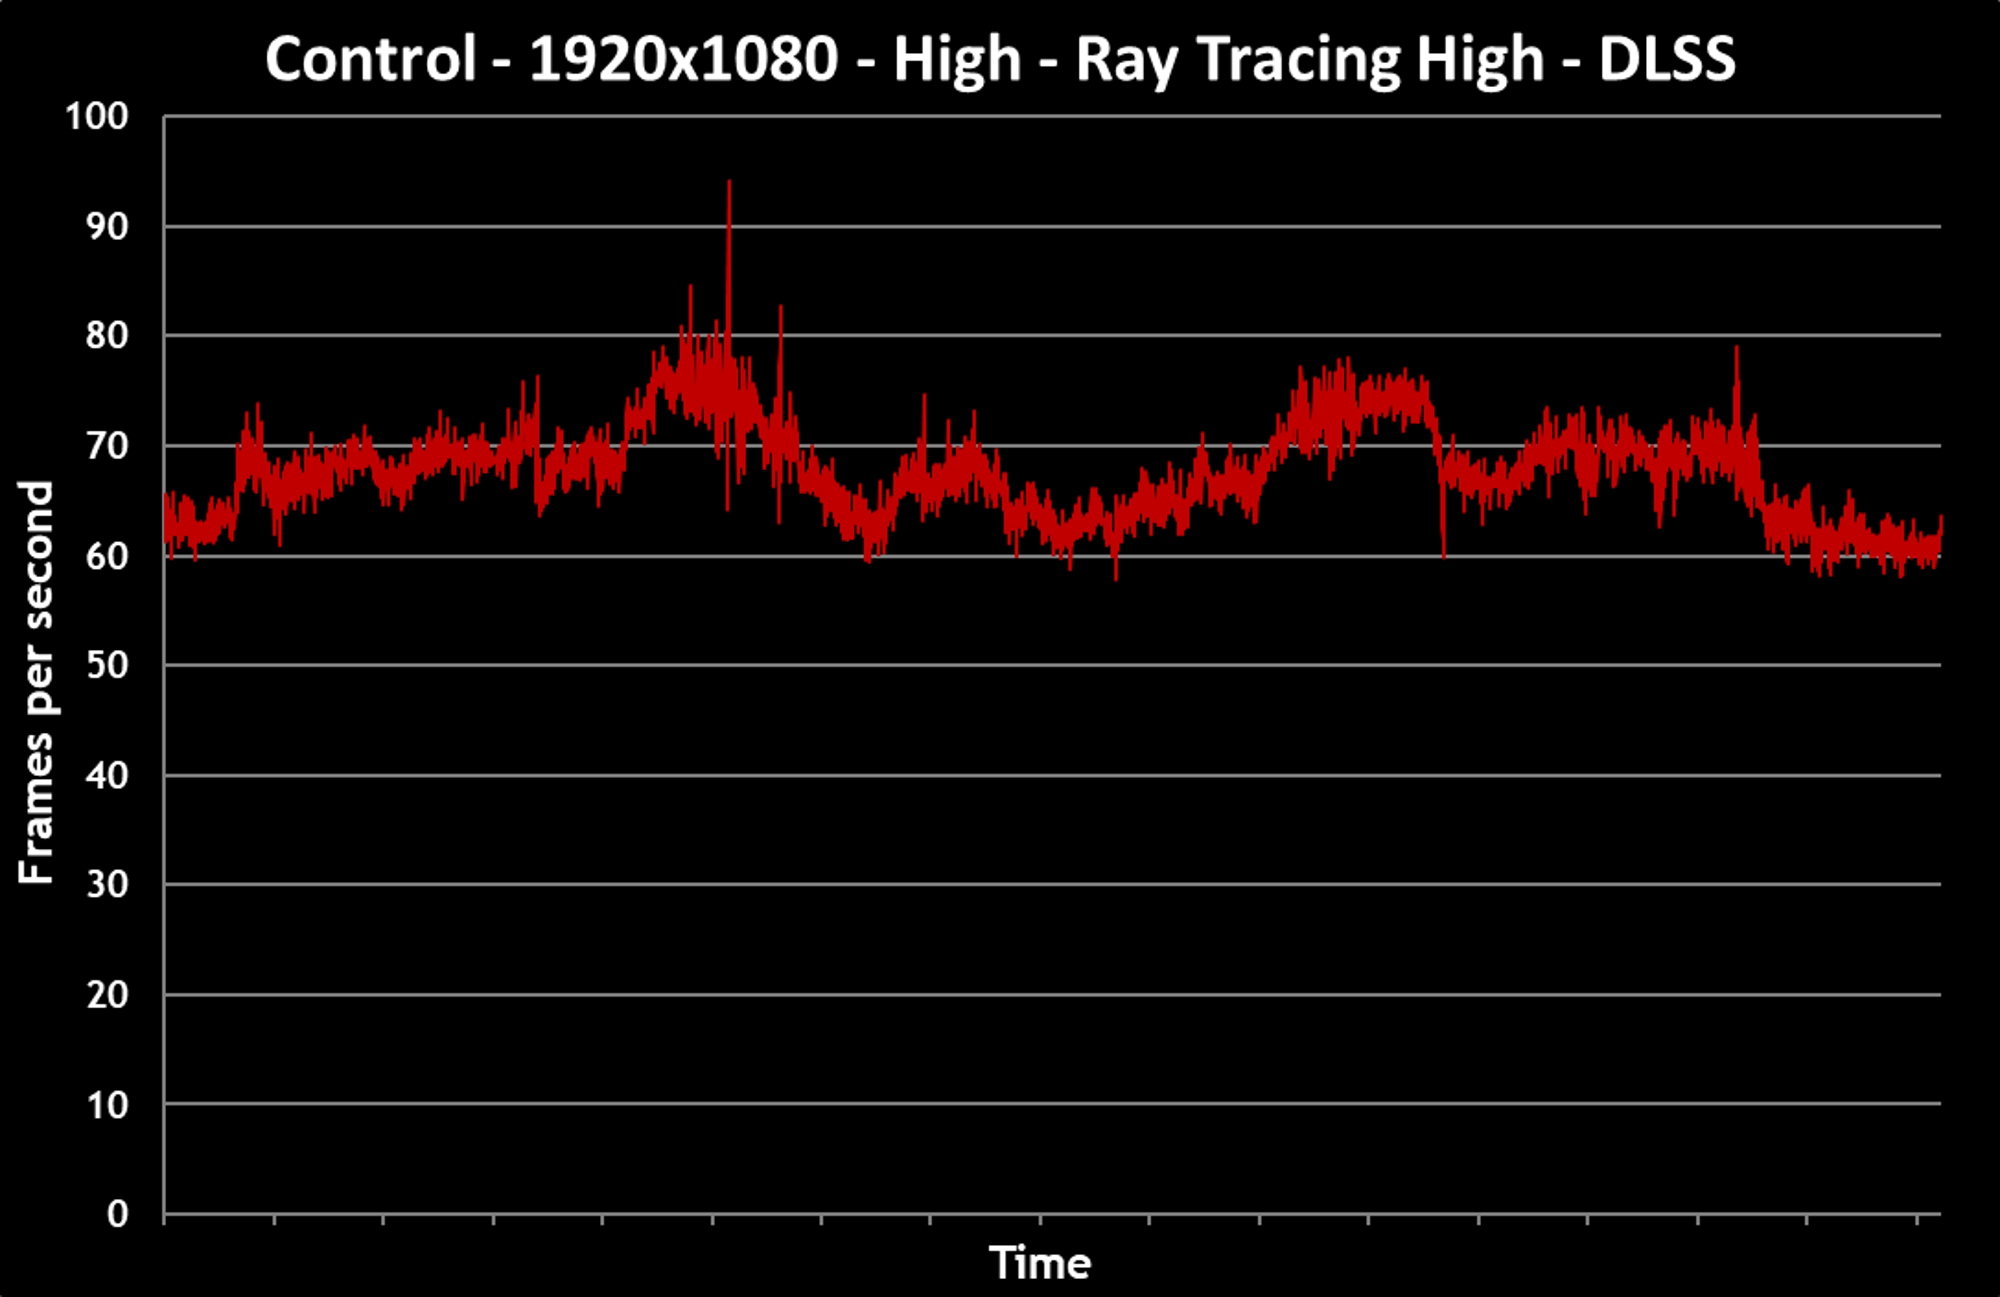Click the y-axis value 100
The height and width of the screenshot is (1297, 2000).
(97, 117)
